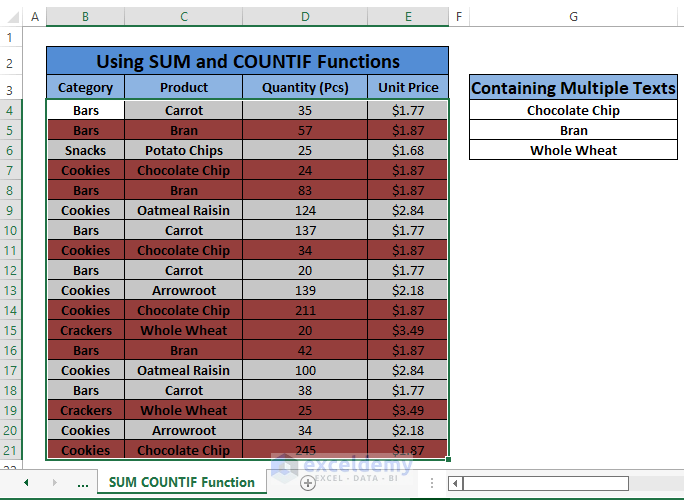
Task: Select row 13 header
Action: tap(10, 290)
